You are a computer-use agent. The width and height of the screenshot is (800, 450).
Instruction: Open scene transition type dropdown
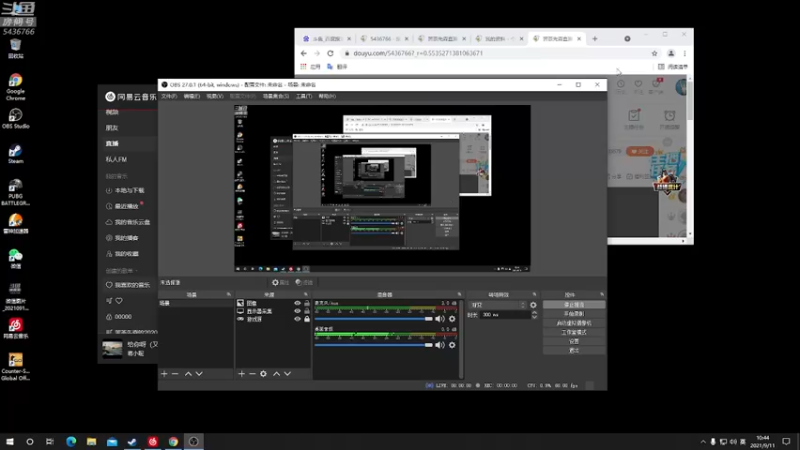tap(497, 305)
